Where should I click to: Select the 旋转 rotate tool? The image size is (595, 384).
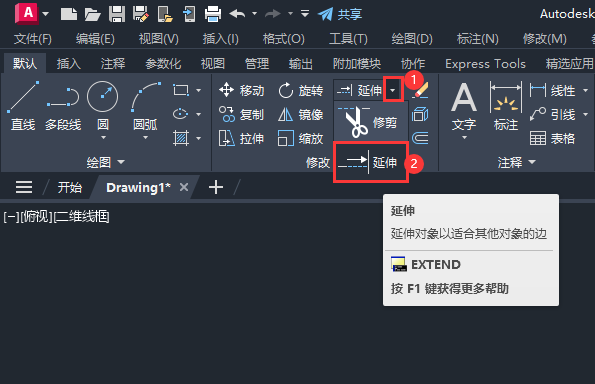coord(300,90)
